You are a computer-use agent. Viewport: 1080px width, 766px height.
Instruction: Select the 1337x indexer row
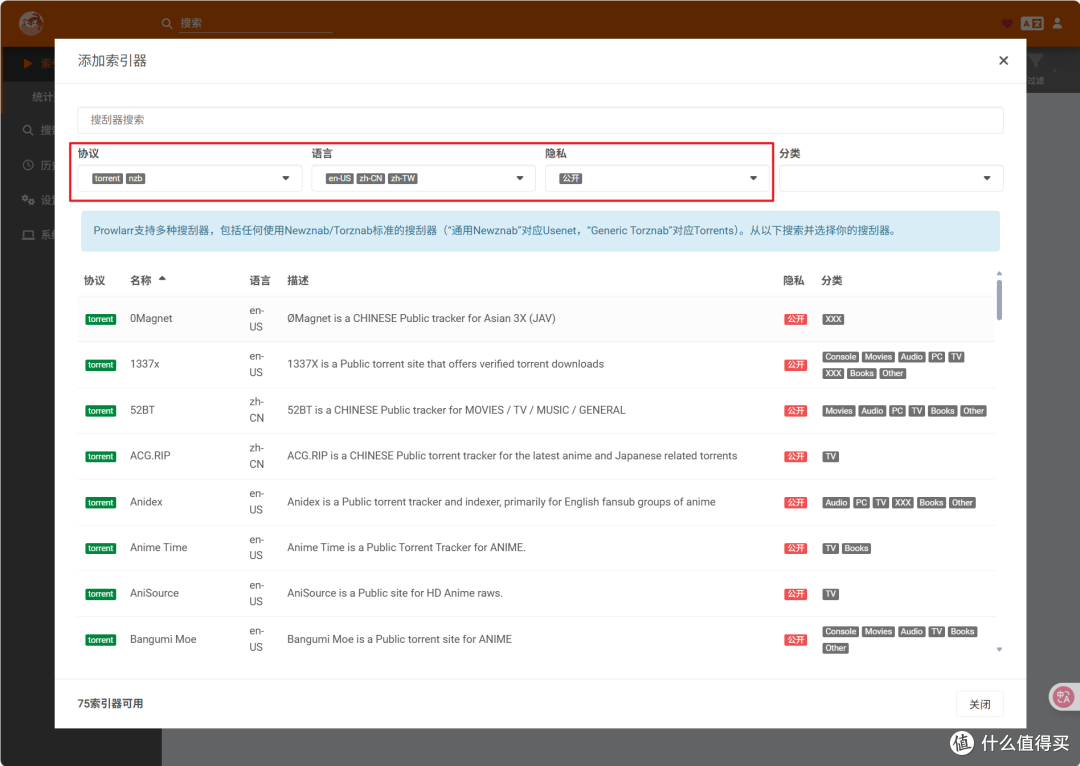tap(536, 364)
